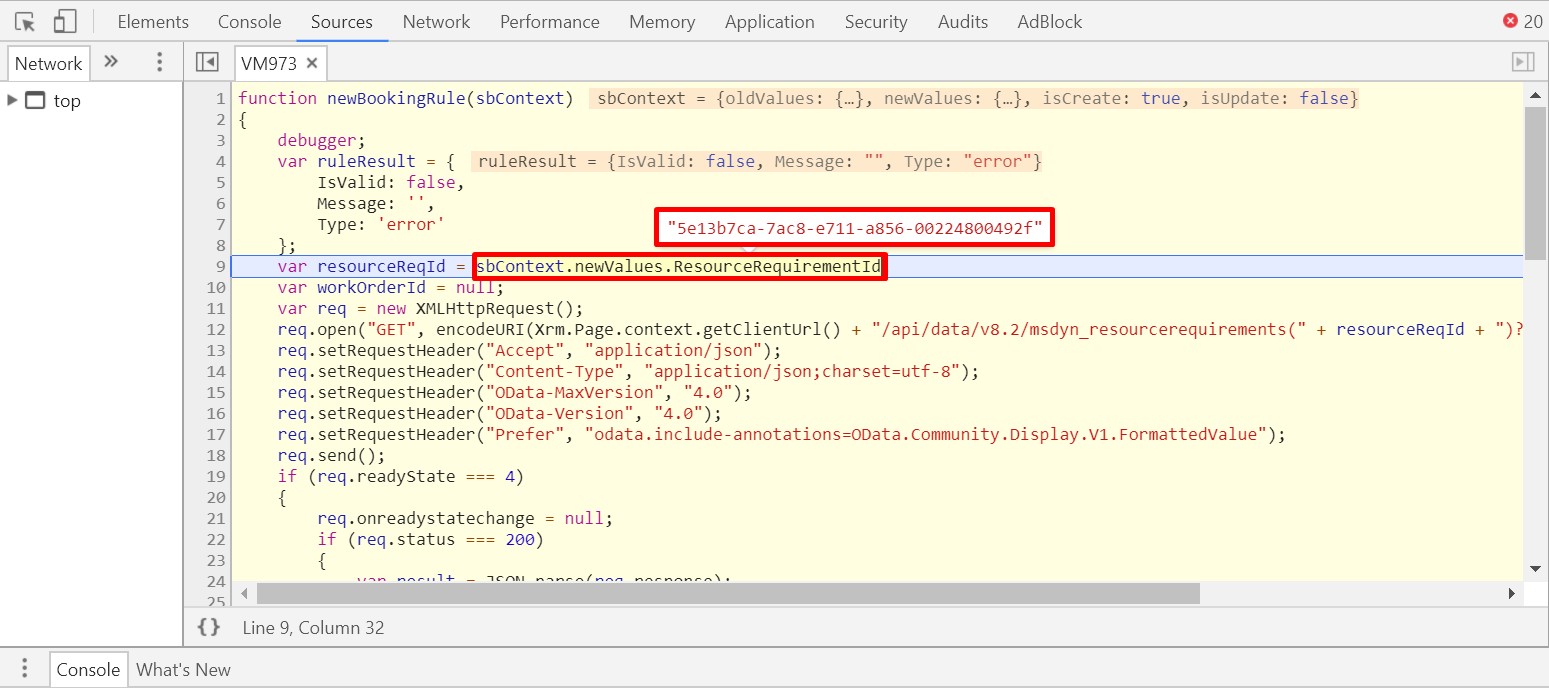Click the inline sbContext value preview

tap(973, 98)
